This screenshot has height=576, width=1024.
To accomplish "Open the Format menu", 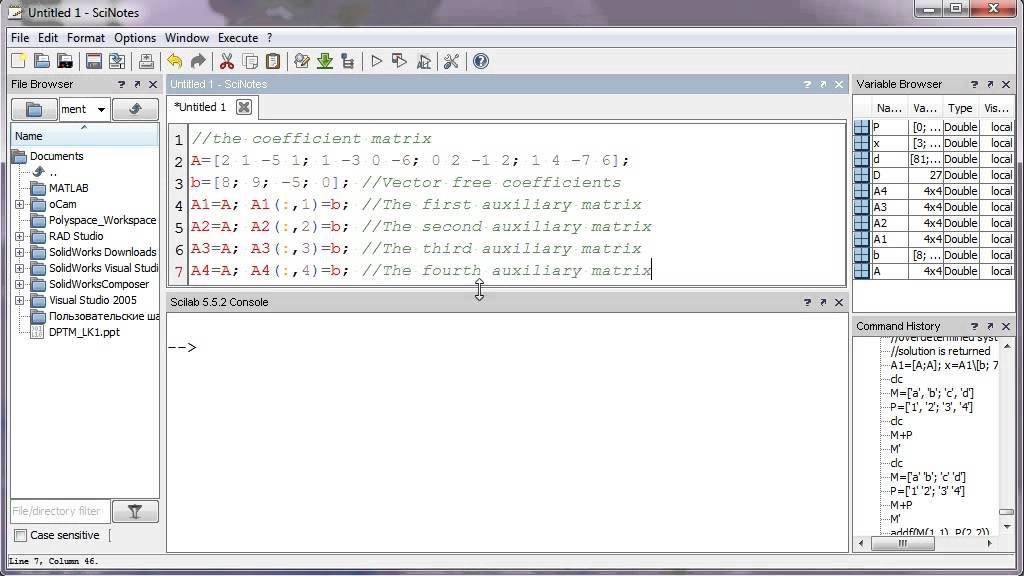I will [x=86, y=38].
